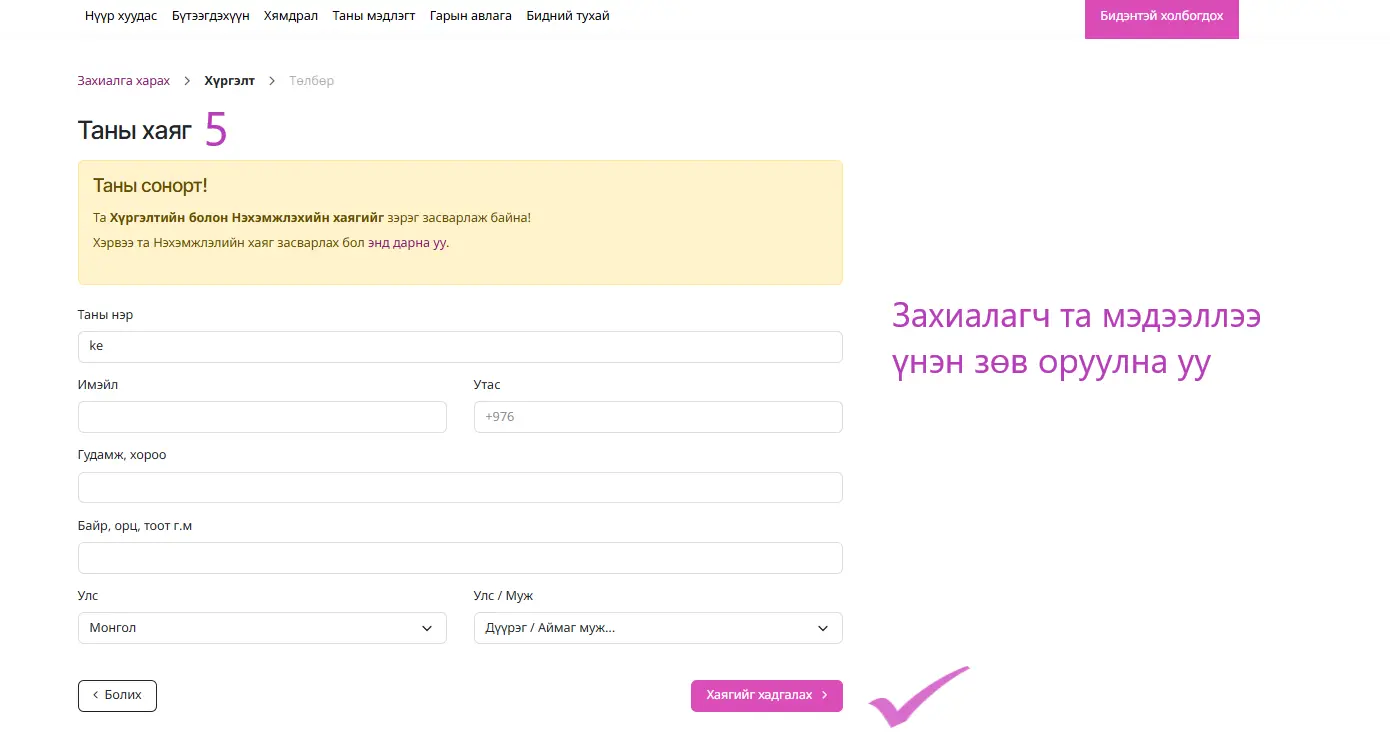Screen dimensions: 1390x738
Task: Select the Хүргэлт breadcrumb step
Action: point(229,81)
